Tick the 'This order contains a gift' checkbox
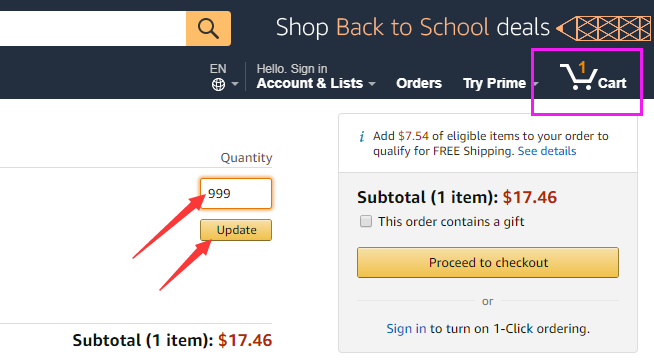 click(366, 221)
